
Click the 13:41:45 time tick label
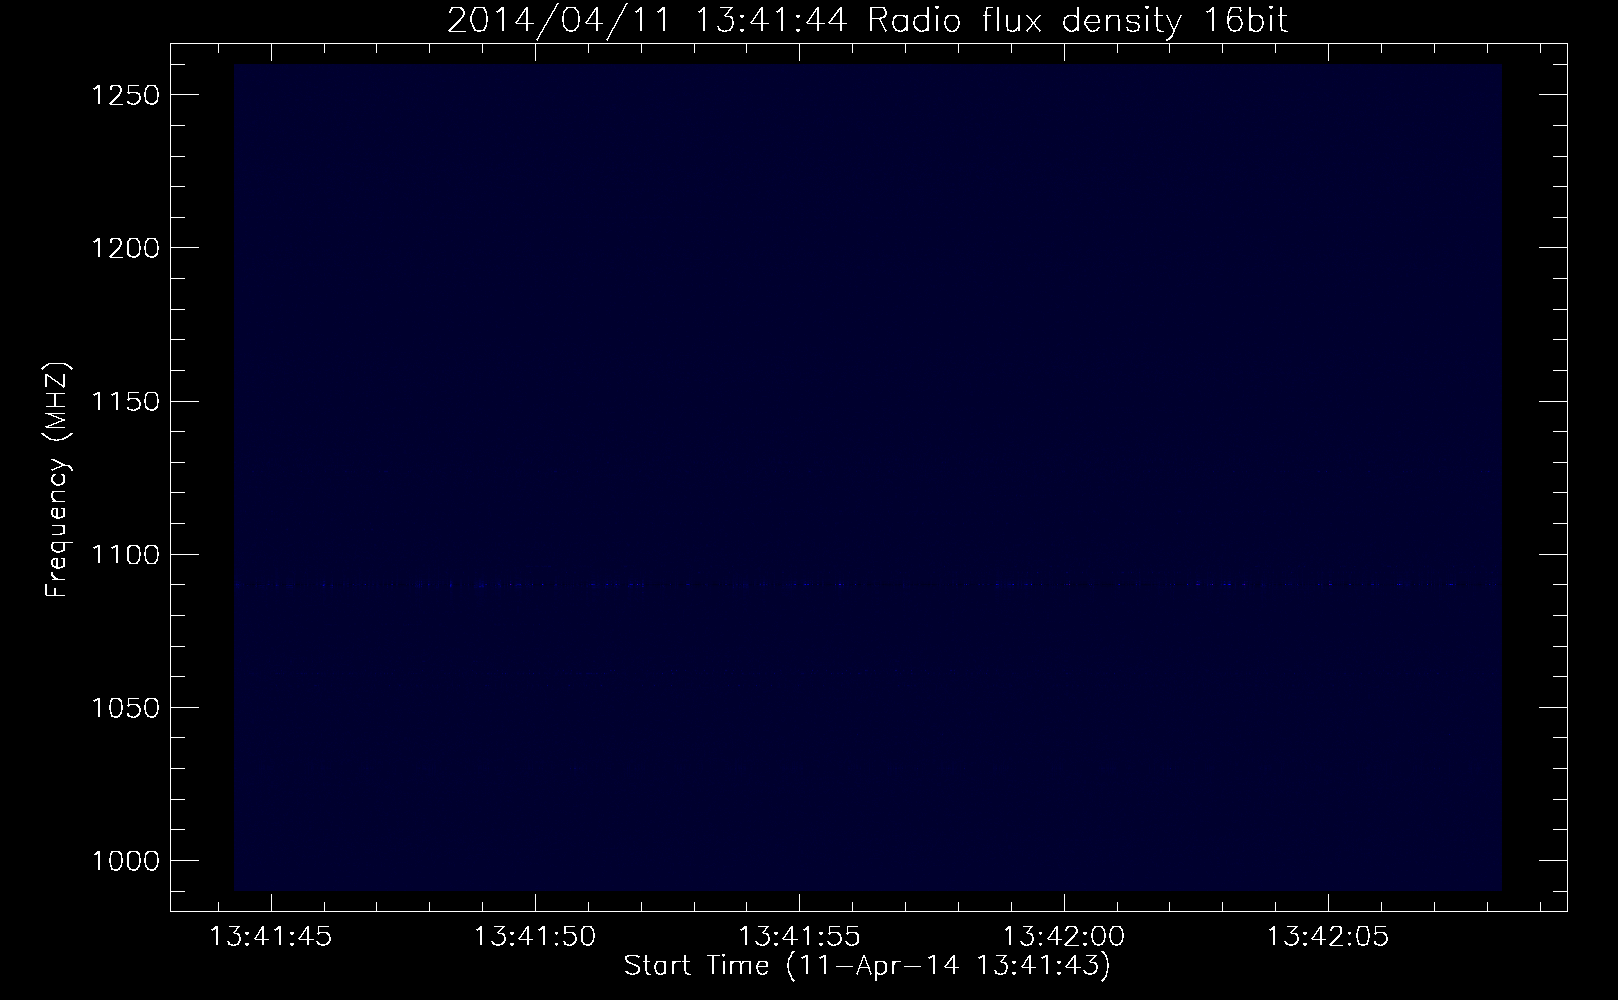(x=271, y=937)
